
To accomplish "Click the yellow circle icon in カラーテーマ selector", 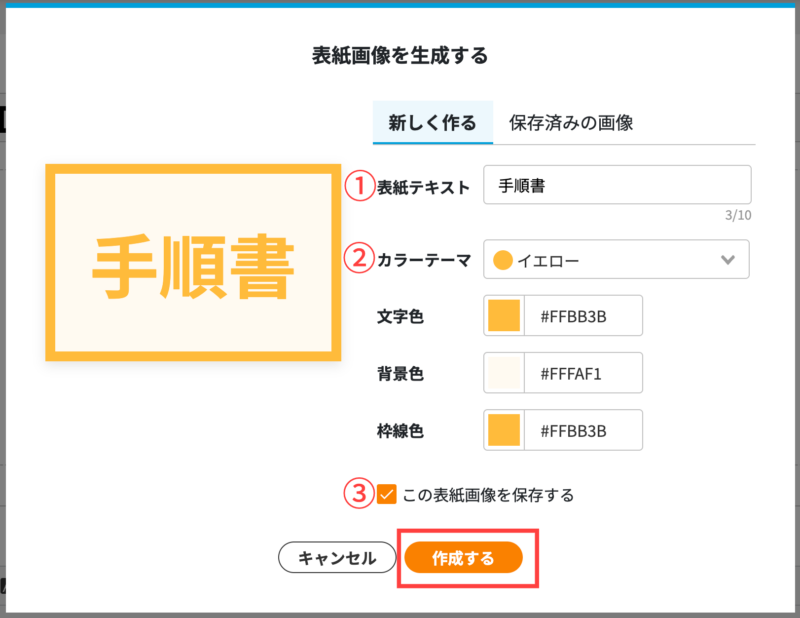I will (x=503, y=259).
